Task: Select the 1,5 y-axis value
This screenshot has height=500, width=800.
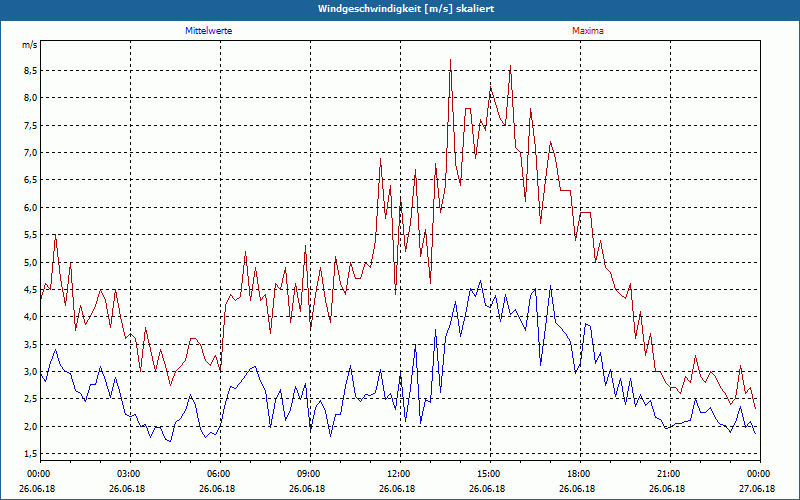Action: (x=30, y=454)
